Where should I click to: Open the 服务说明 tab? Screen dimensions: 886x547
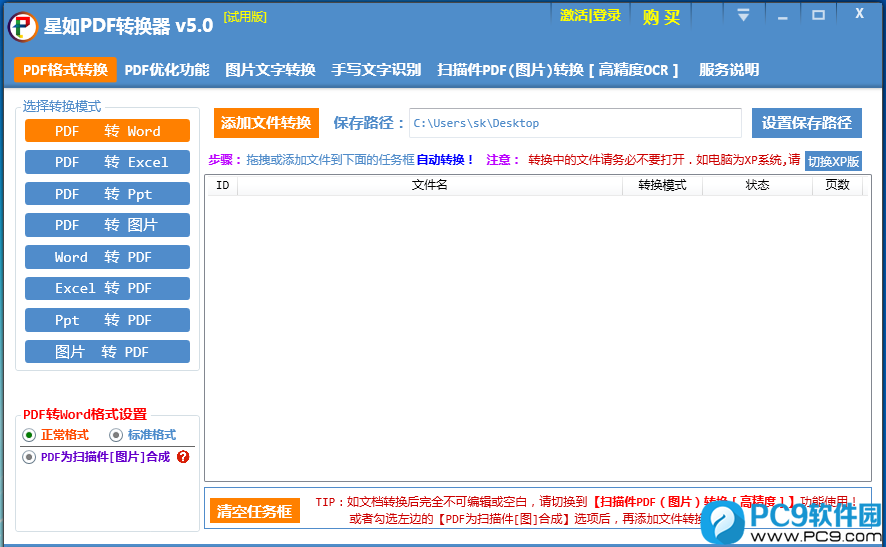coord(729,70)
